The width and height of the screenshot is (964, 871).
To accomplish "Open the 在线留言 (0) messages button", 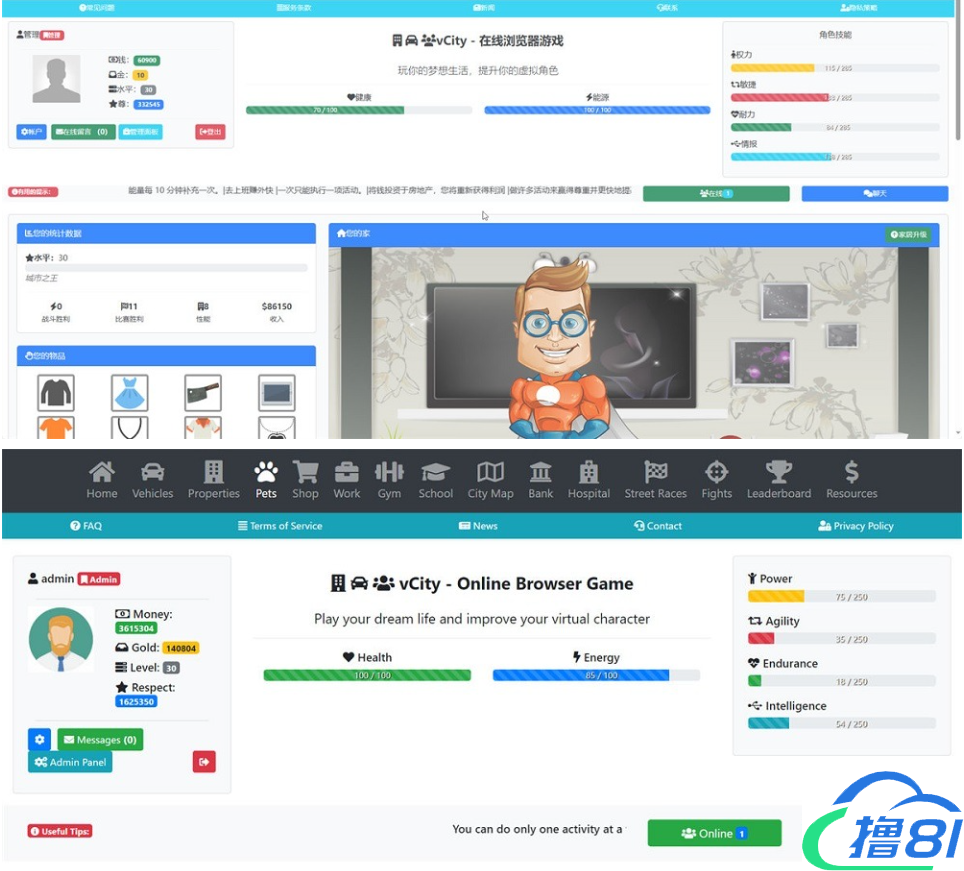I will pyautogui.click(x=83, y=132).
